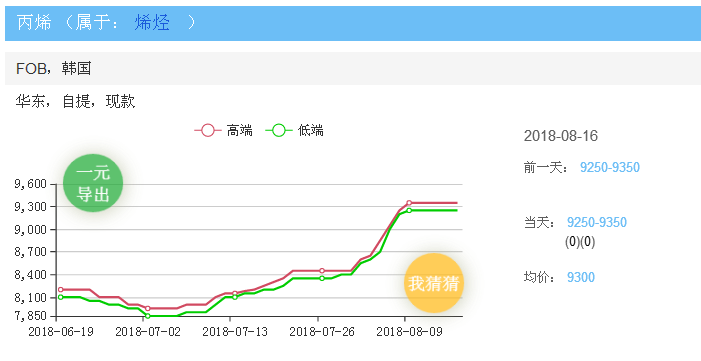Viewport: 701px width, 361px height.
Task: Click the 2018-08-16 date text
Action: point(561,136)
